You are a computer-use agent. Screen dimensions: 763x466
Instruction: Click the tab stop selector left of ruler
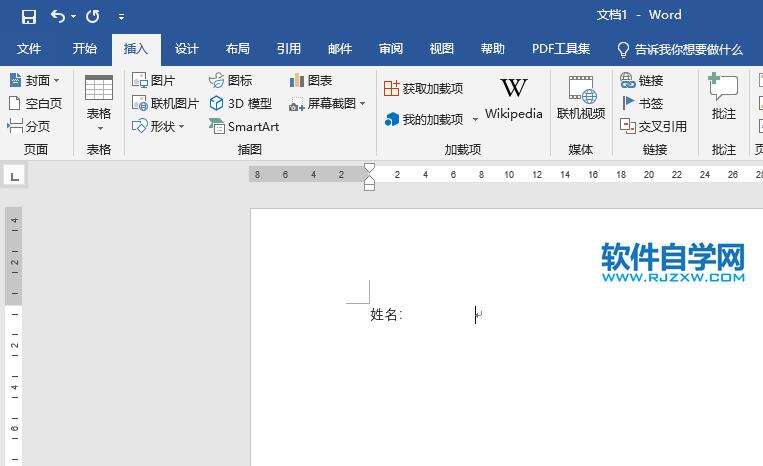tap(15, 176)
